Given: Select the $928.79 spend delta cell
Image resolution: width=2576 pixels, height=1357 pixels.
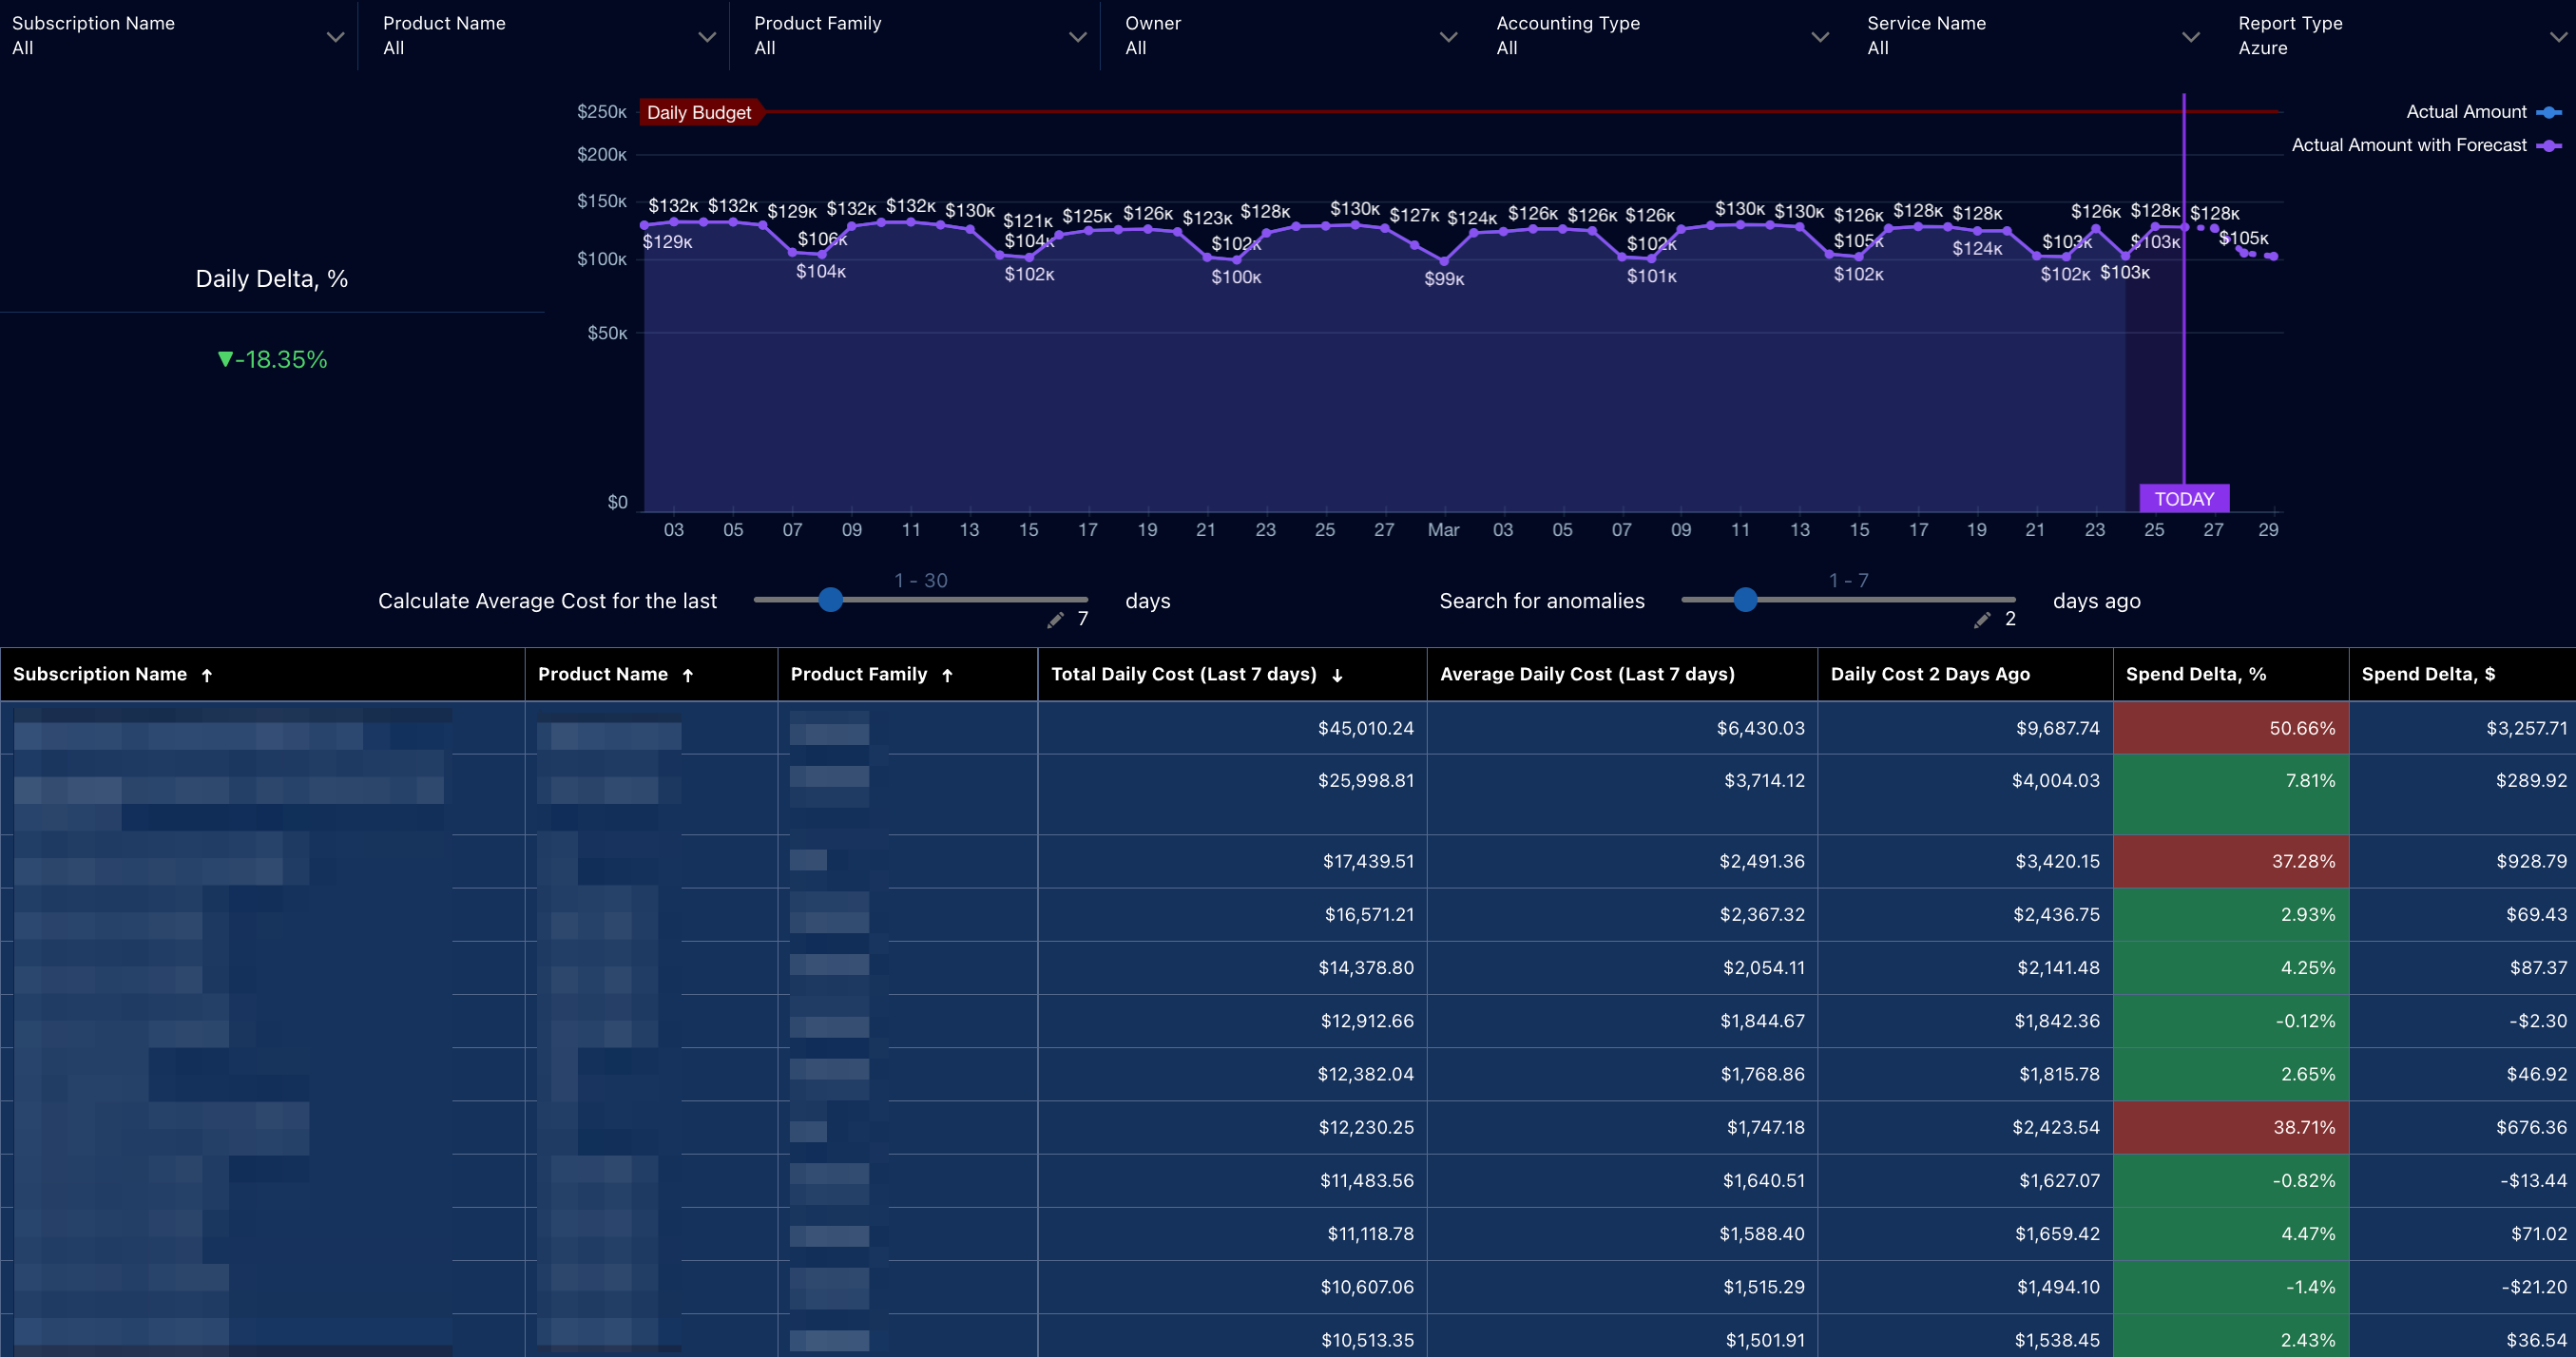Looking at the screenshot, I should [x=2462, y=861].
